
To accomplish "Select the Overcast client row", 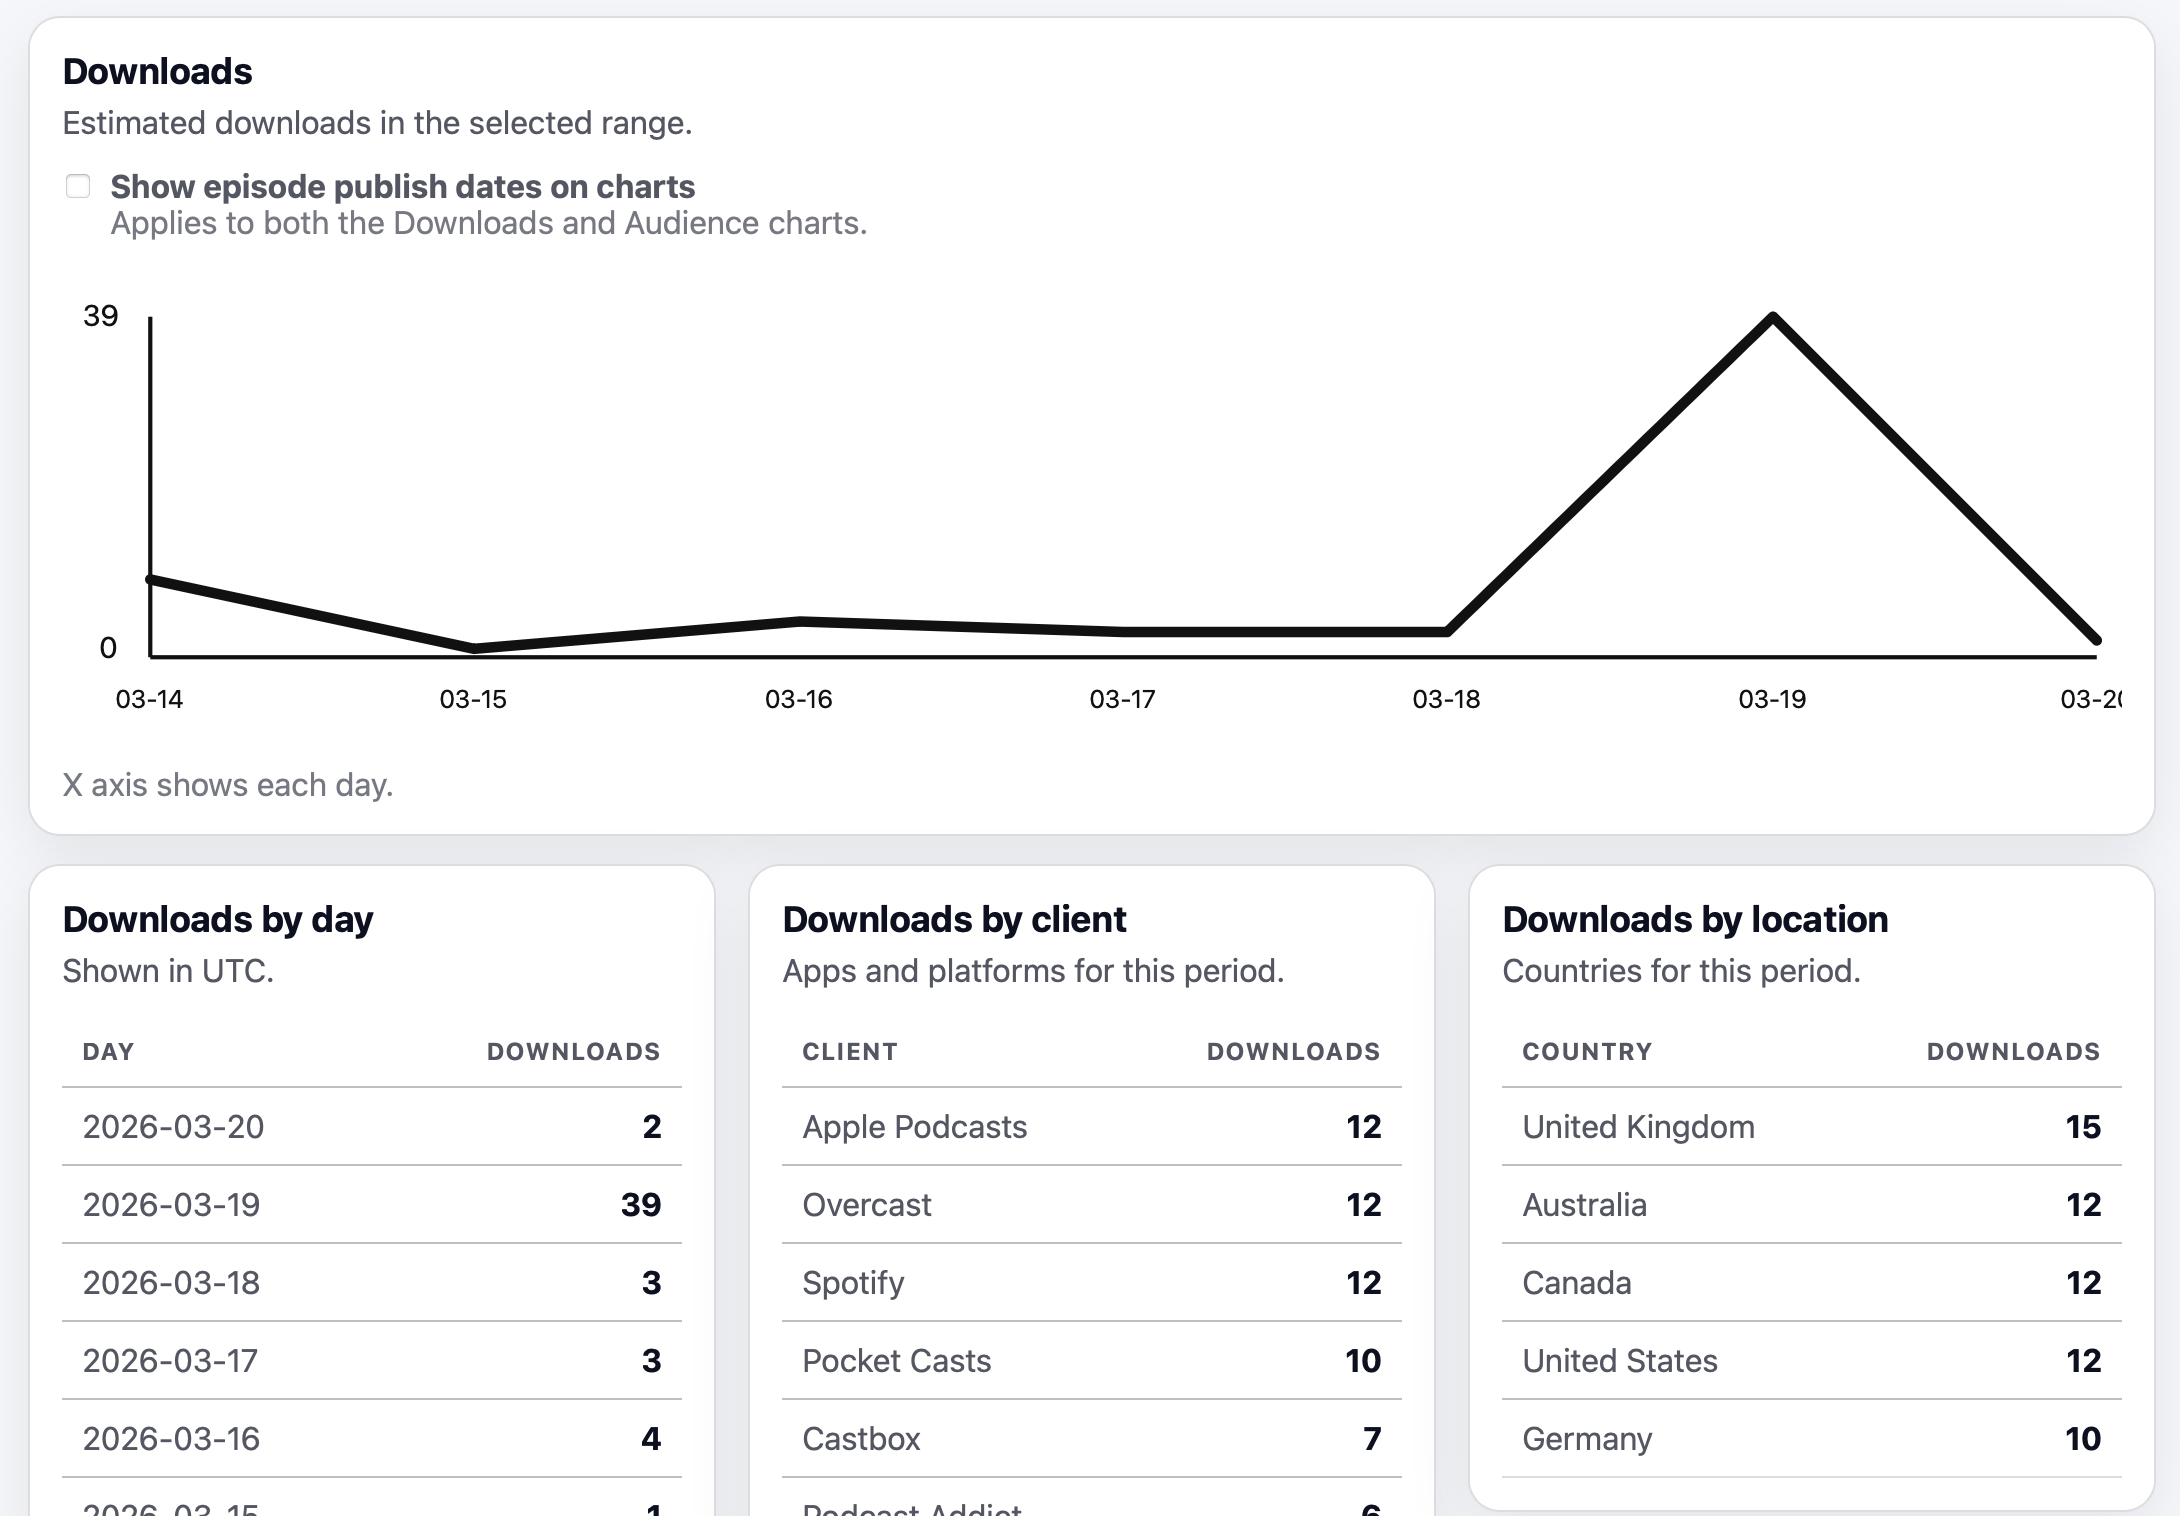I will tap(1091, 1205).
